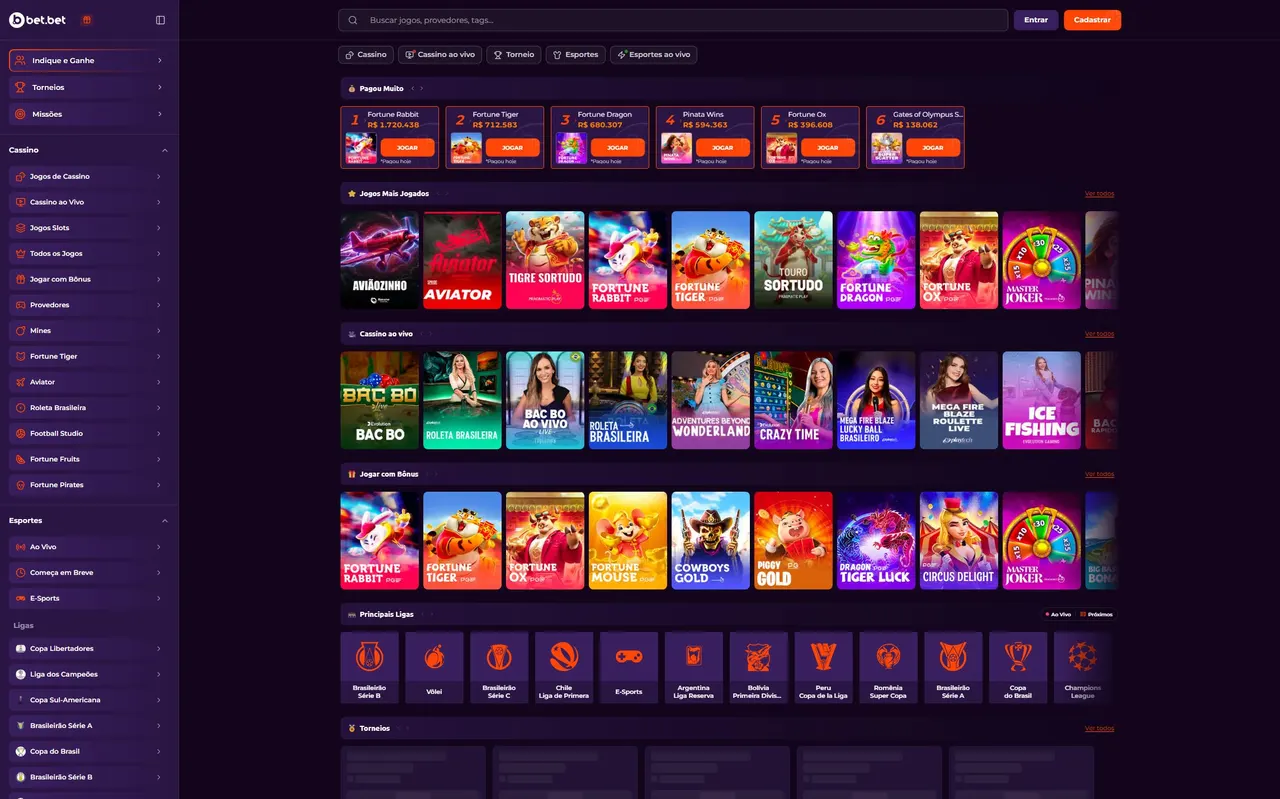Click Ver todos for Jogos Mais Jogados
This screenshot has height=799, width=1280.
[1099, 194]
